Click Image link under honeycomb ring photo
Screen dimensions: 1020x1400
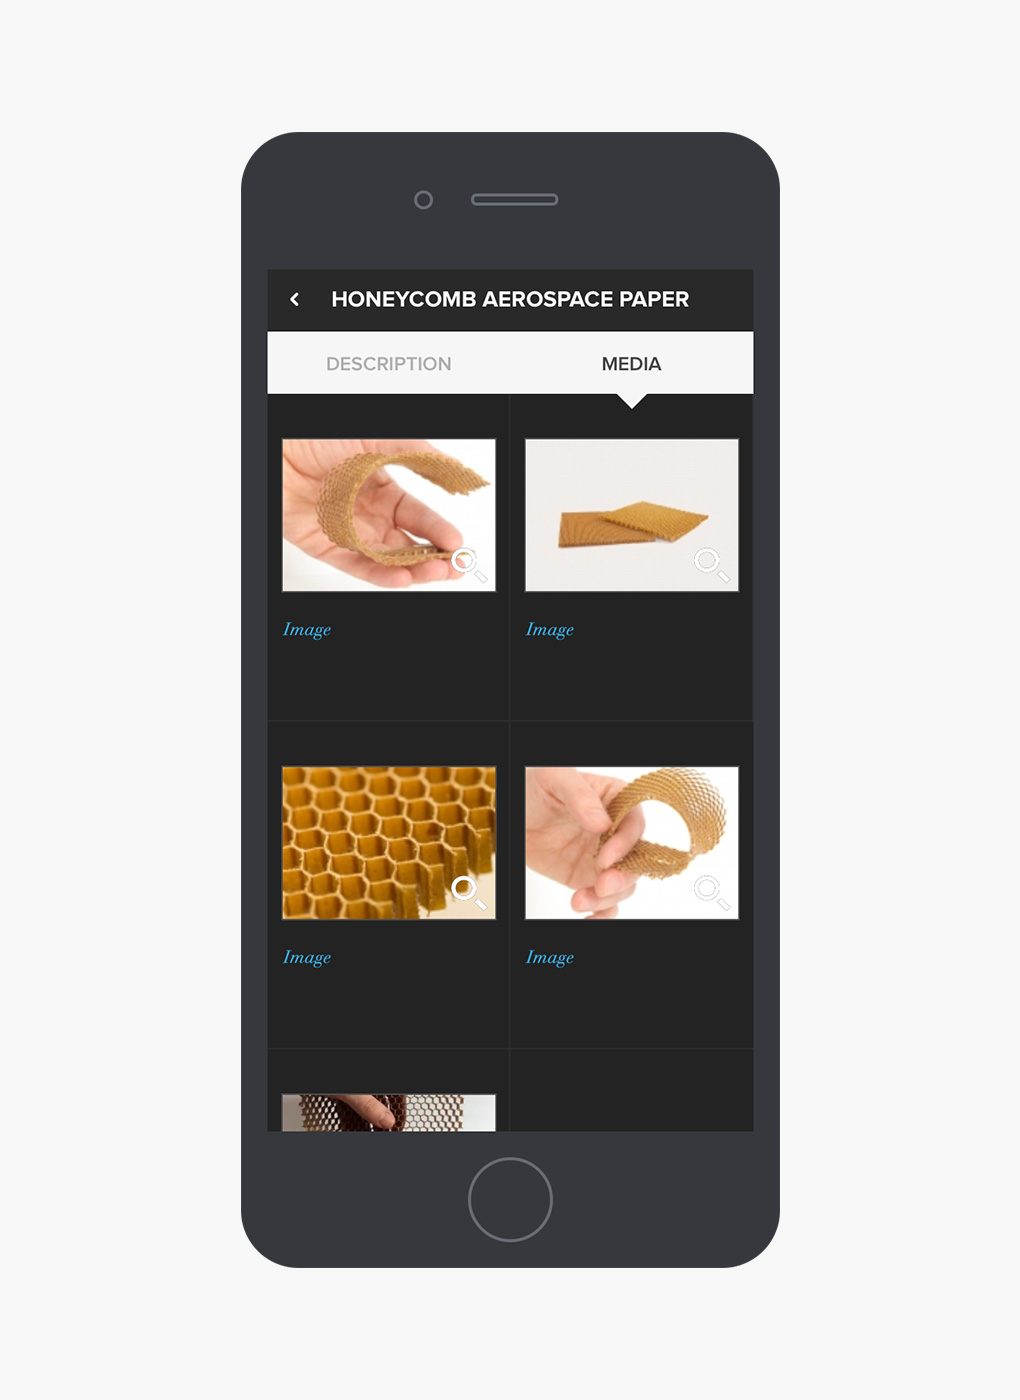[x=550, y=958]
